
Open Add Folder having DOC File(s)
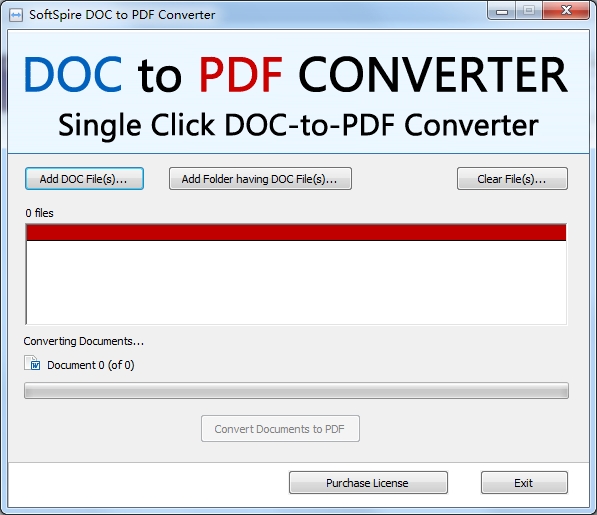pos(260,179)
